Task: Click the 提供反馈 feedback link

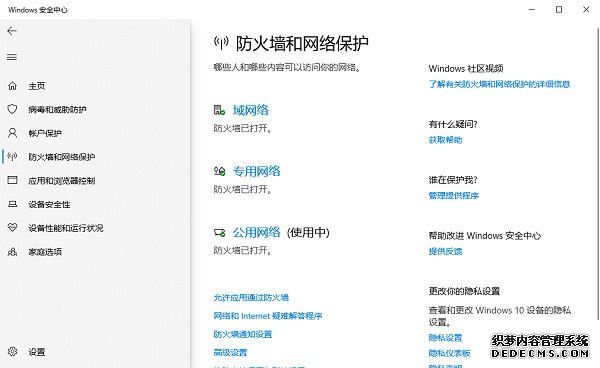Action: (x=445, y=251)
